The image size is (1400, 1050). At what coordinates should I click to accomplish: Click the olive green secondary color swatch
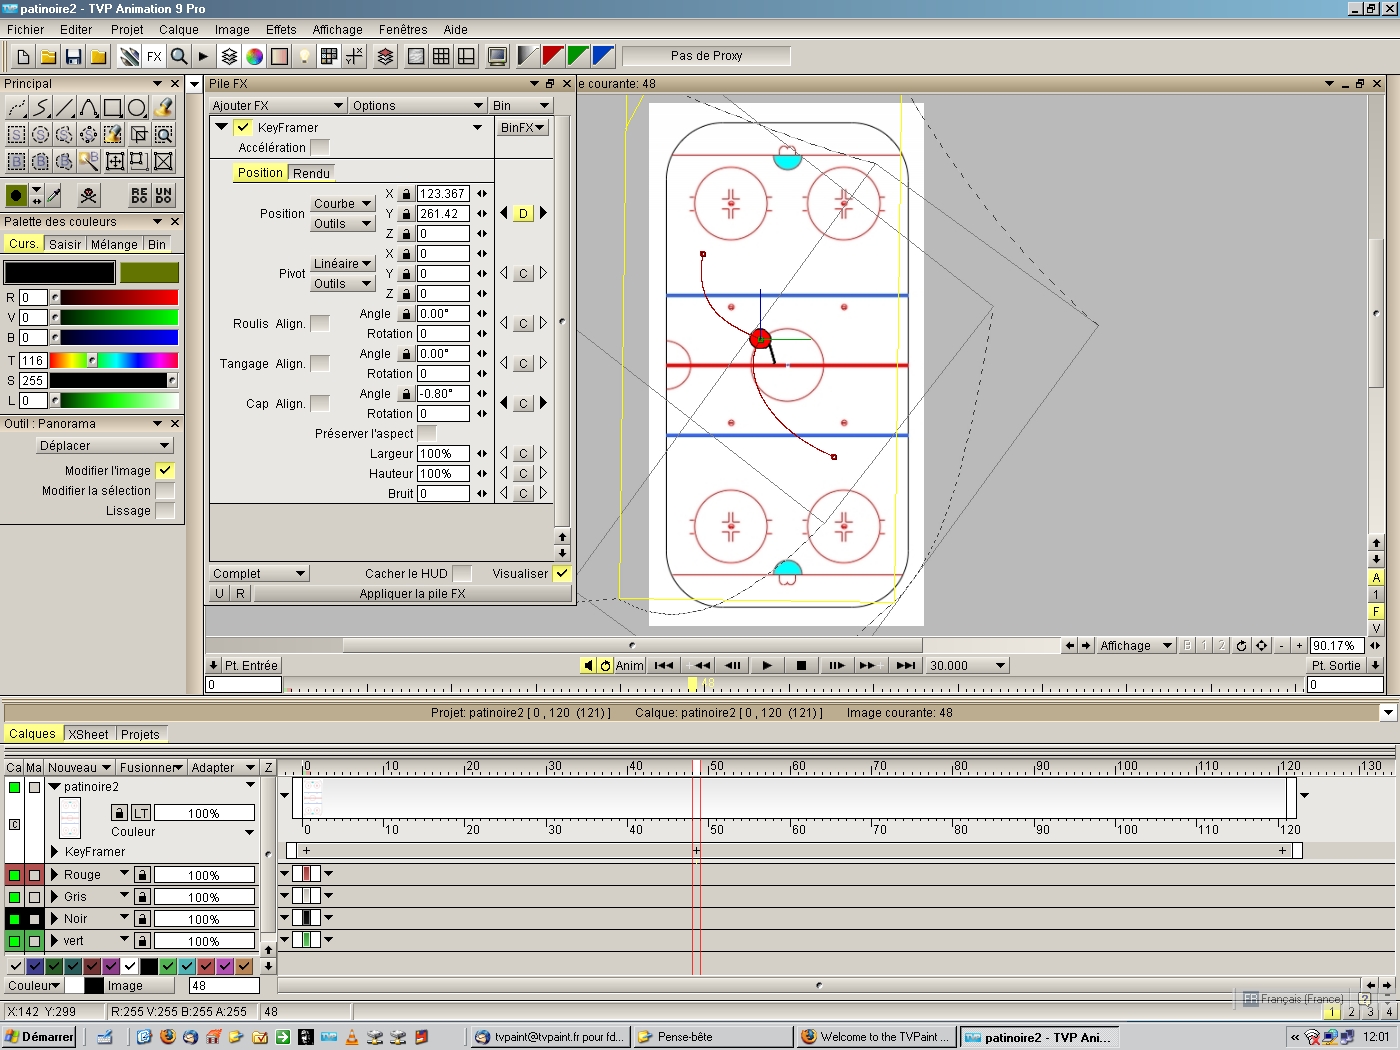point(149,272)
